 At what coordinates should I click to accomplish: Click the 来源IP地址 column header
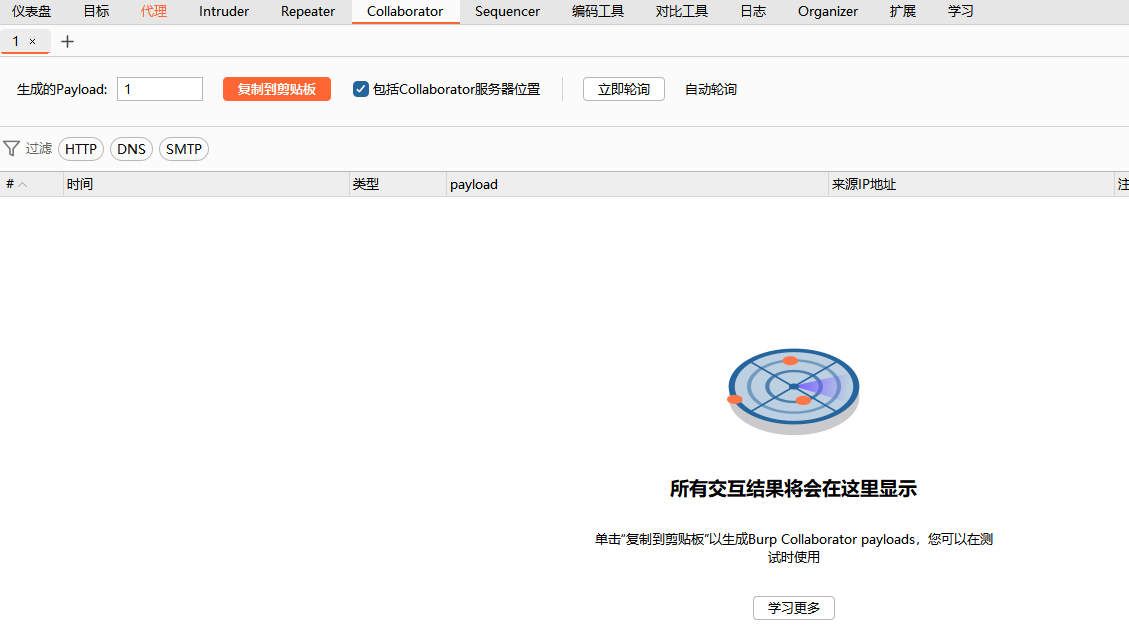(x=864, y=185)
